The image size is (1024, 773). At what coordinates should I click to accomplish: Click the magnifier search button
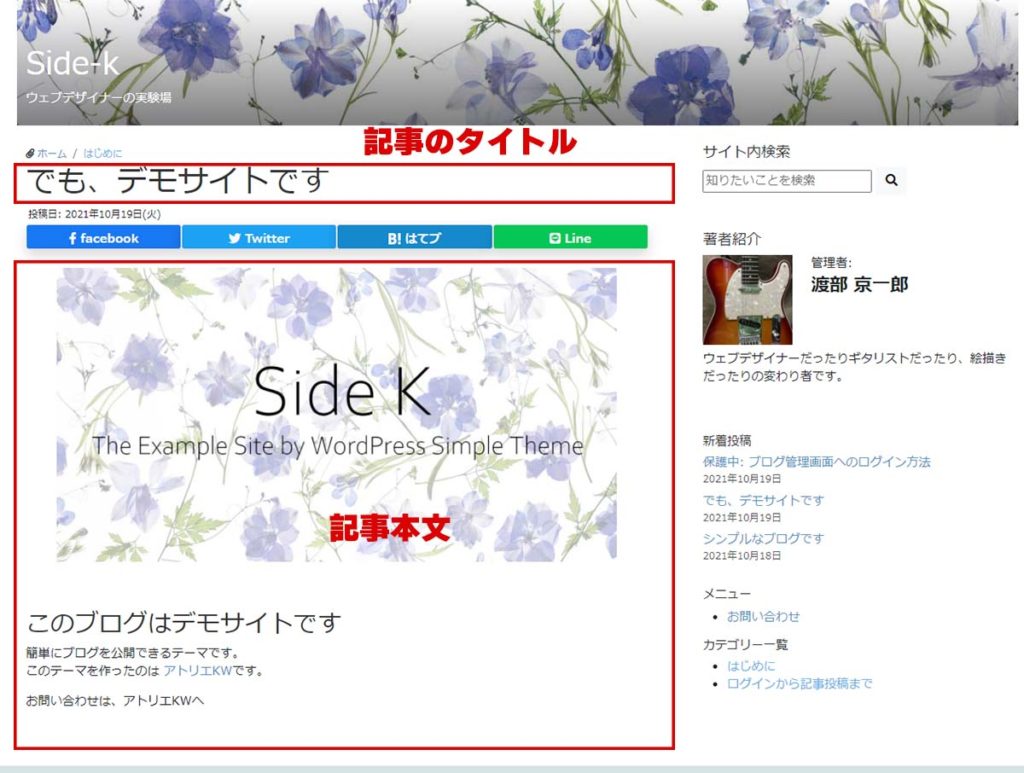[x=891, y=181]
